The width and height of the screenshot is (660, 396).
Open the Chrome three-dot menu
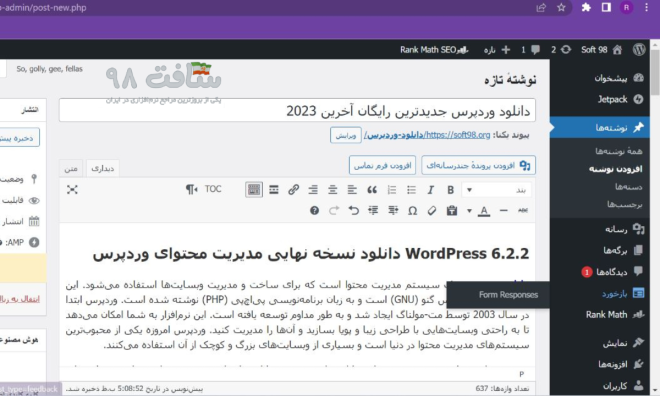coord(647,8)
